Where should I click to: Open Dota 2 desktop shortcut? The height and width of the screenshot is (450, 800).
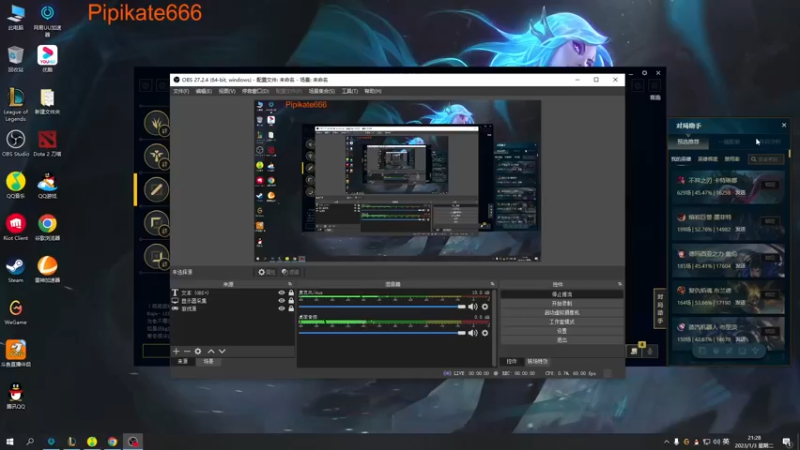[47, 143]
